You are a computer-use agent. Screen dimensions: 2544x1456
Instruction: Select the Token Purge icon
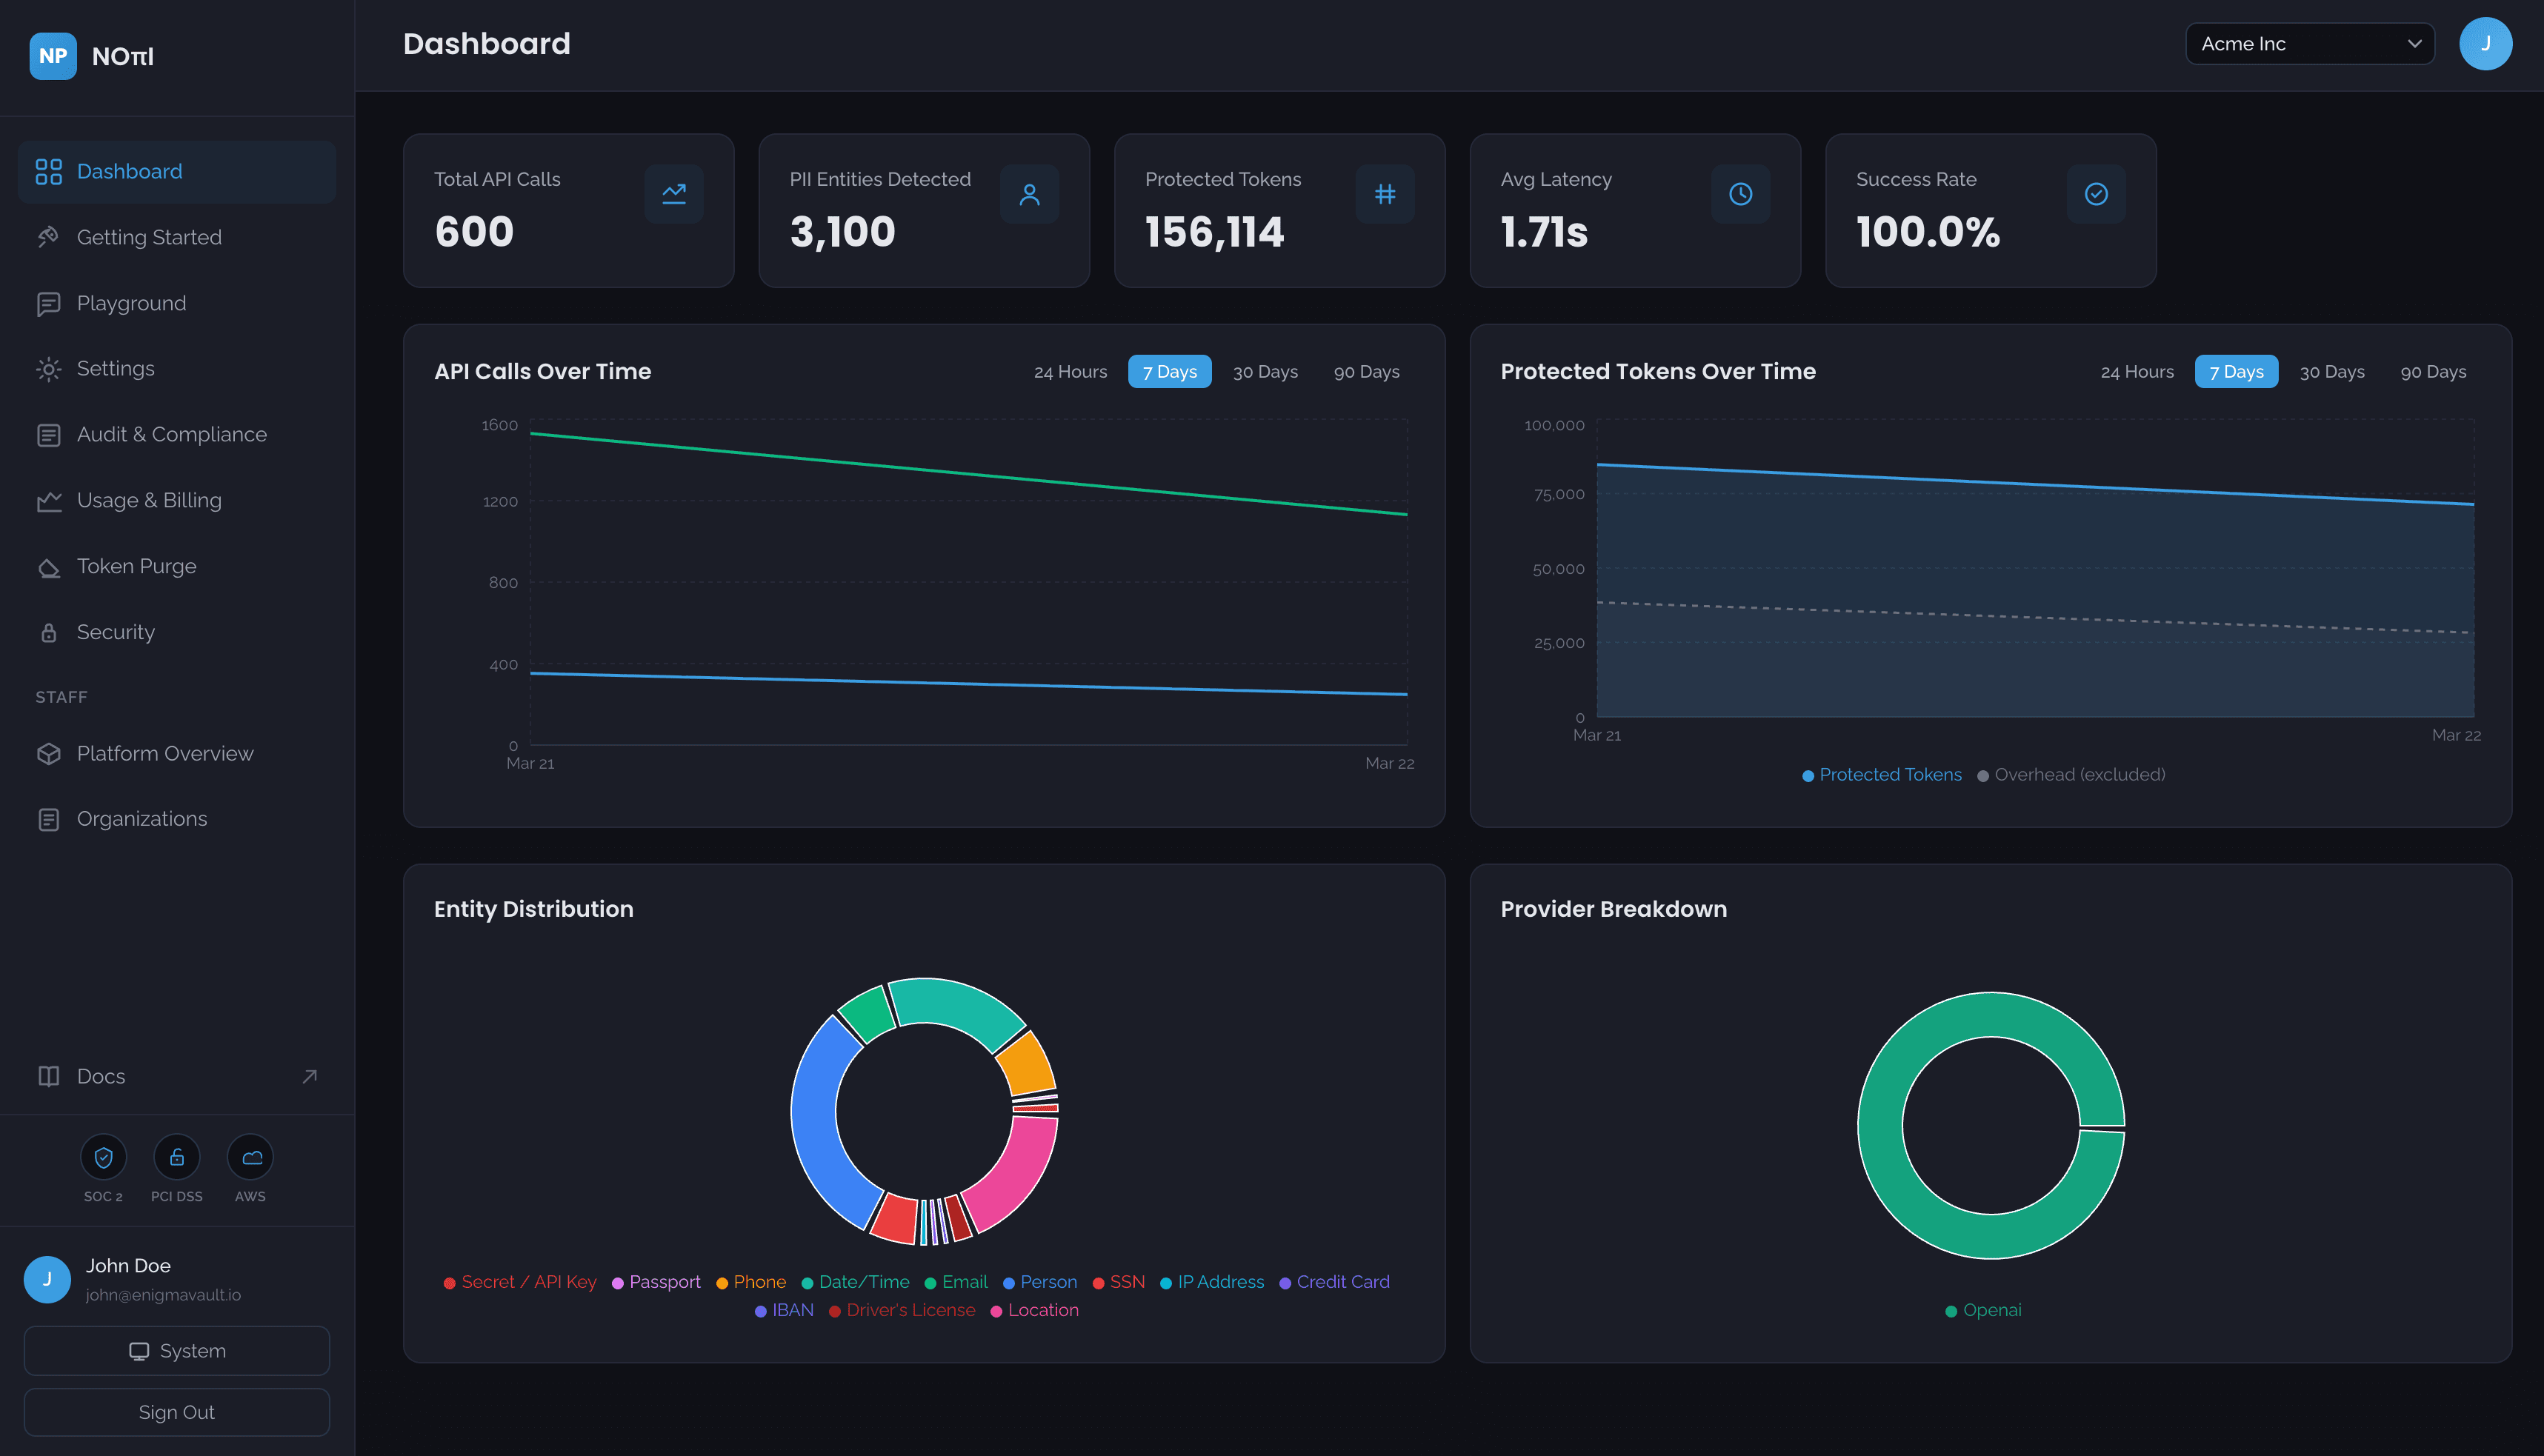49,566
